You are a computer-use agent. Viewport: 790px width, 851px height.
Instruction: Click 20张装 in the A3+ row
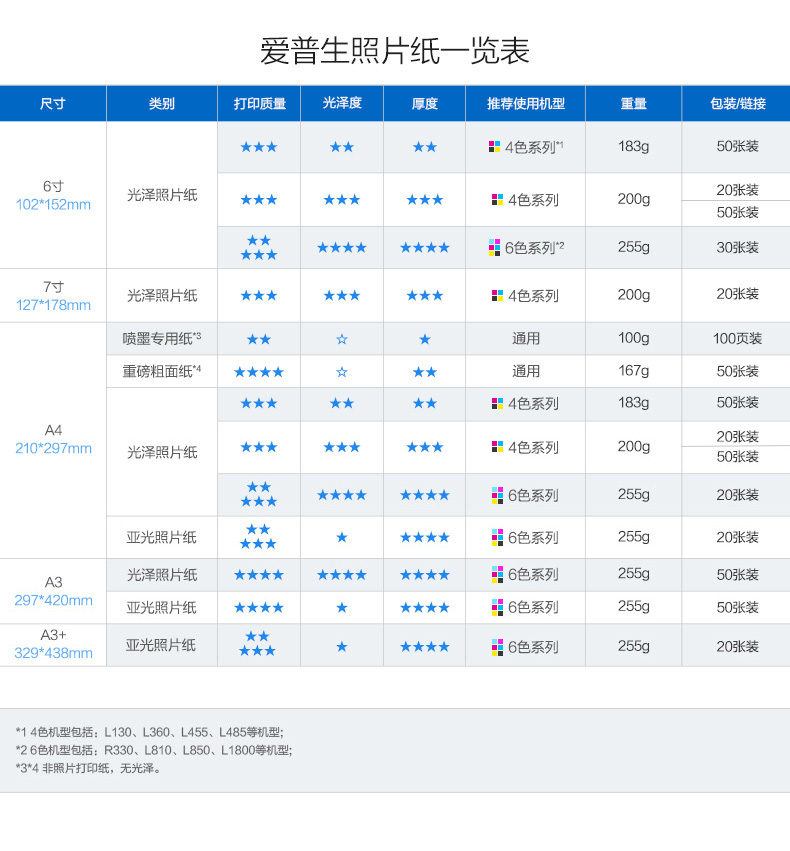737,646
